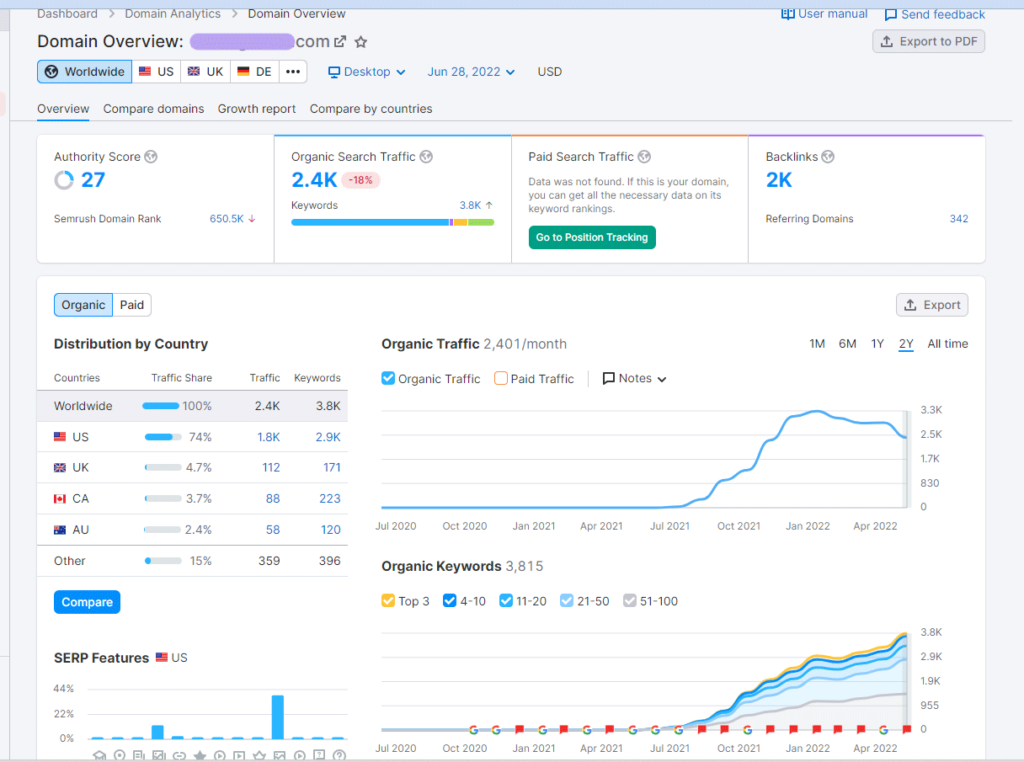Uncheck the Top 3 keywords filter
This screenshot has height=762, width=1024.
[387, 601]
